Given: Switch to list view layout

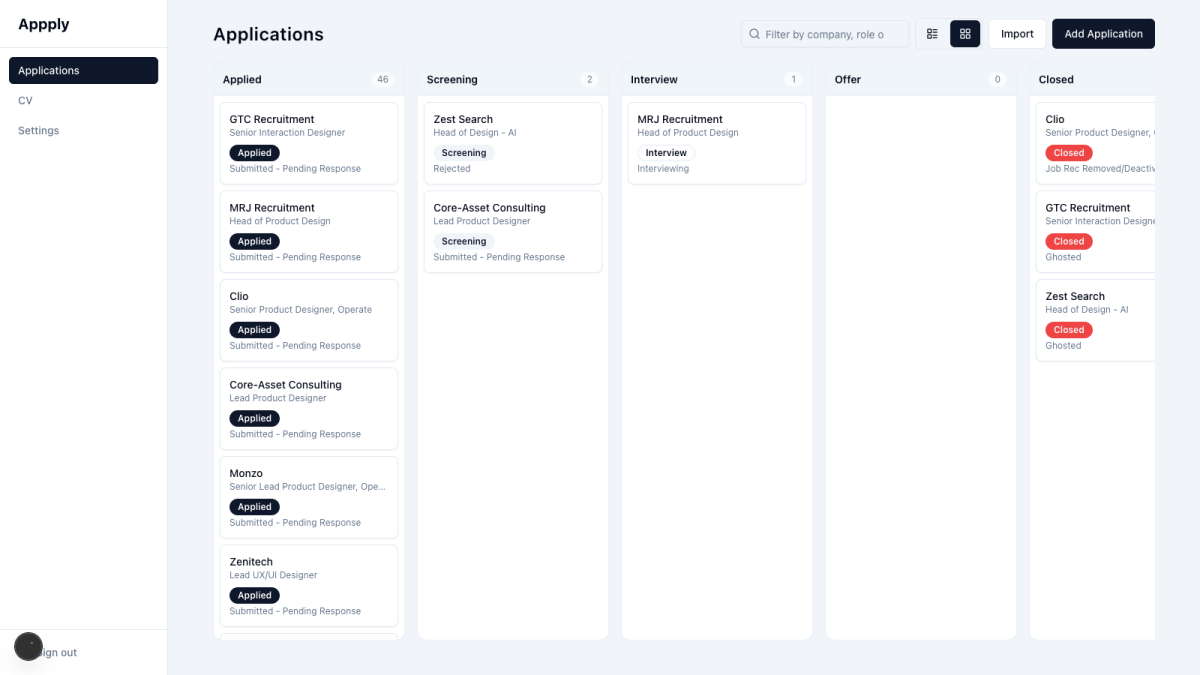Looking at the screenshot, I should [932, 34].
